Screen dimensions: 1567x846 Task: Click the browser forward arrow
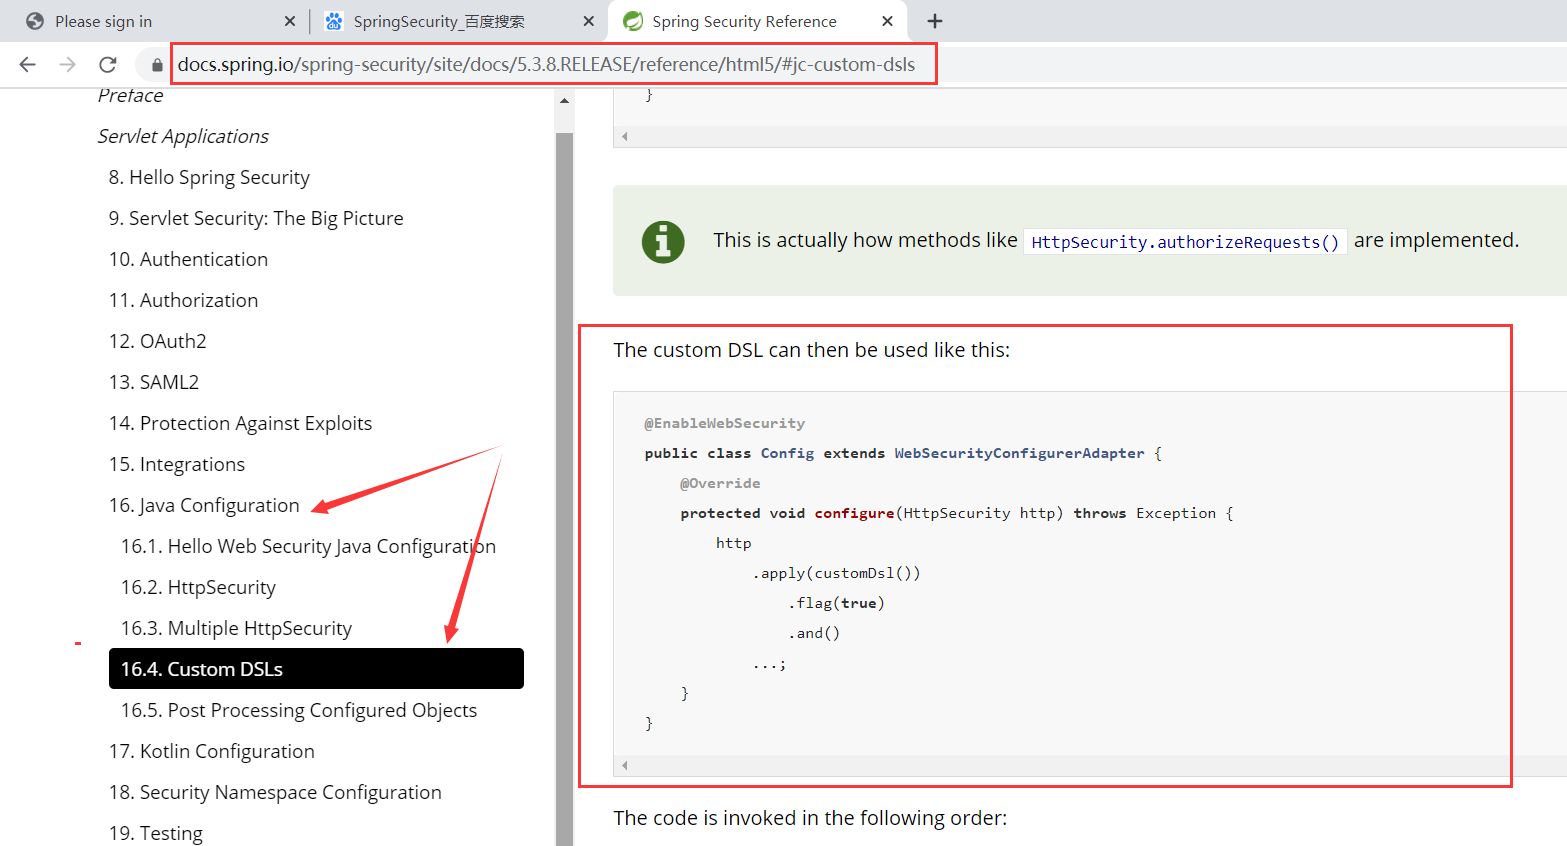pyautogui.click(x=67, y=64)
